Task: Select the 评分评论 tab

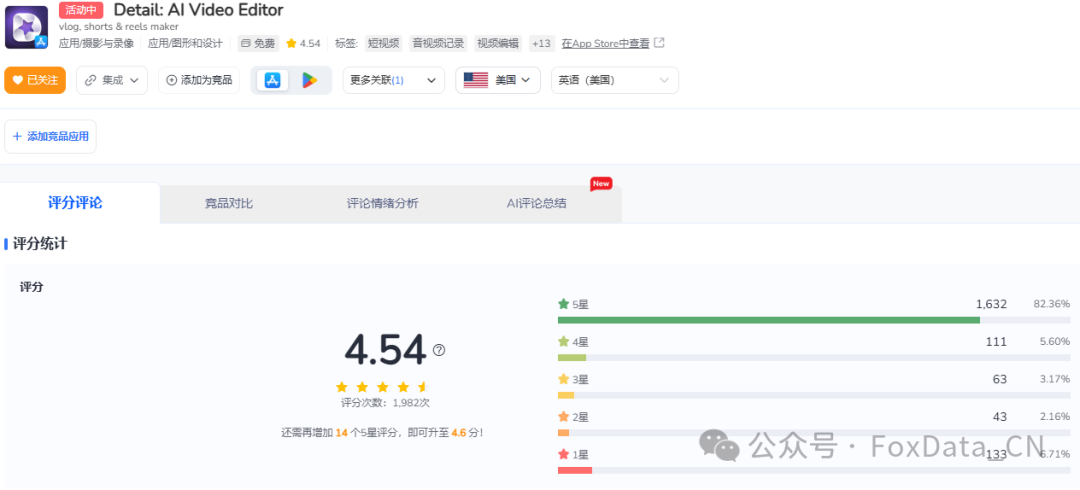Action: pyautogui.click(x=75, y=203)
